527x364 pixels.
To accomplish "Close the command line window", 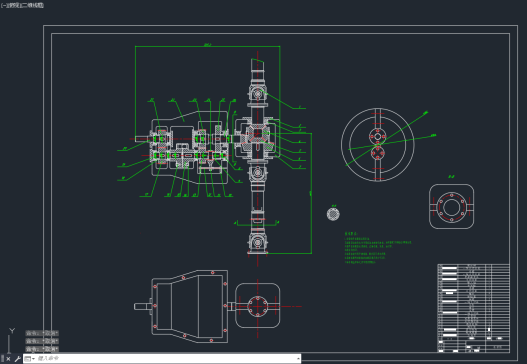I will [x=8, y=359].
